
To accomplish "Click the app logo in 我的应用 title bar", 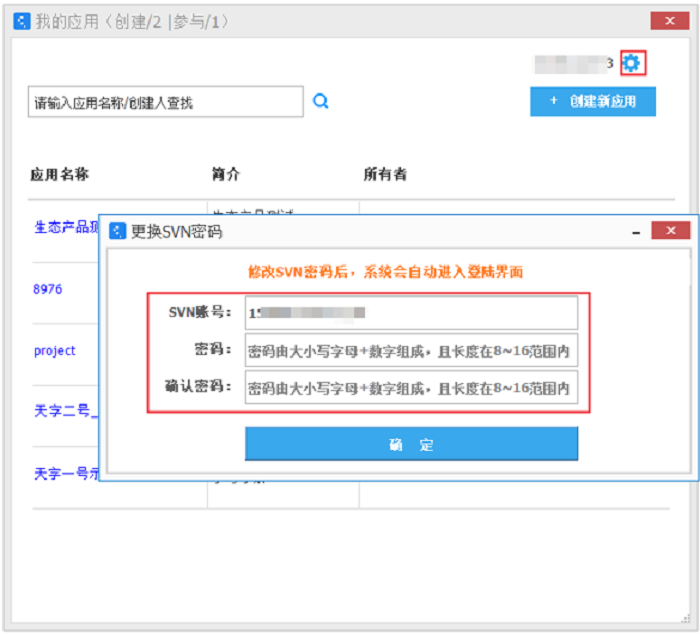I will (21, 20).
